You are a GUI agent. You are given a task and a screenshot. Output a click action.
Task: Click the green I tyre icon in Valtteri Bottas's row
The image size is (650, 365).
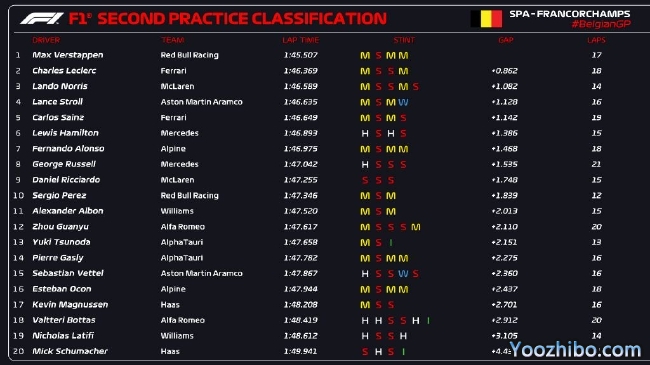coord(428,320)
